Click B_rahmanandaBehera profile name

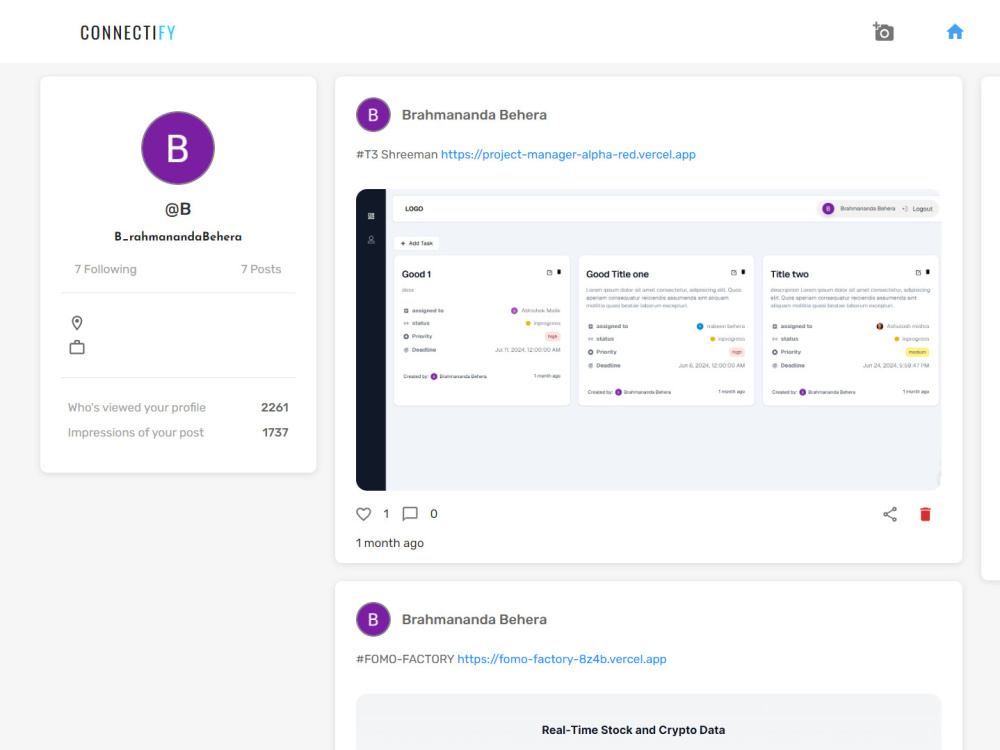click(x=178, y=237)
